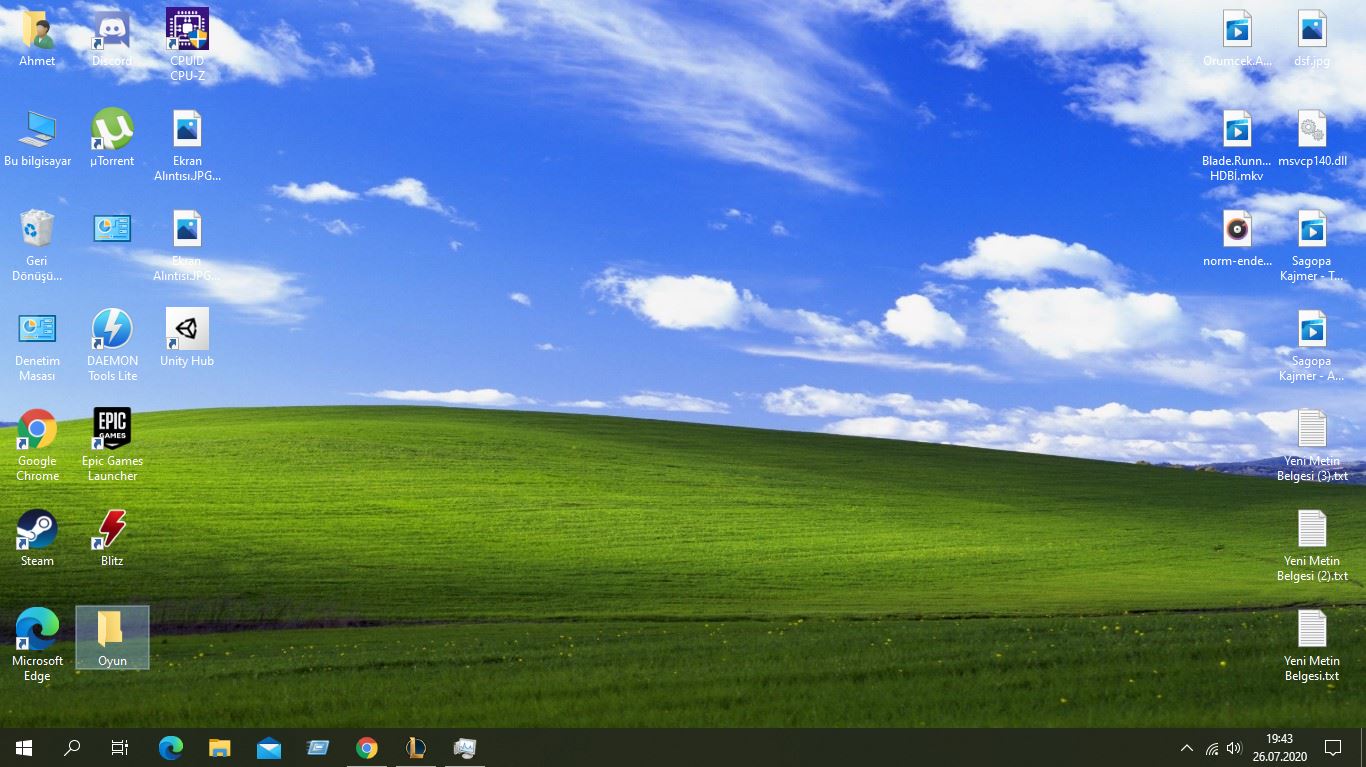Select the msvcp140.dll file

[x=1312, y=139]
